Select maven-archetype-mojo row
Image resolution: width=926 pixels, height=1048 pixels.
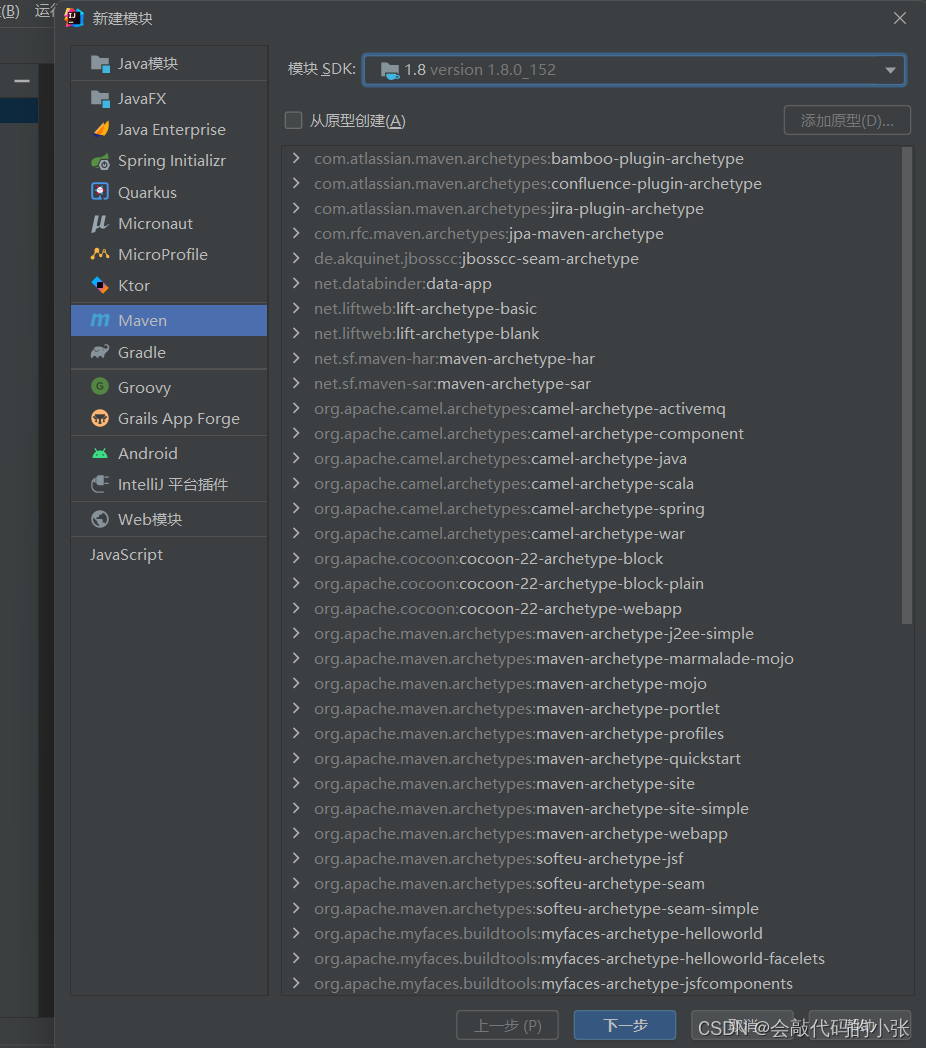[592, 683]
